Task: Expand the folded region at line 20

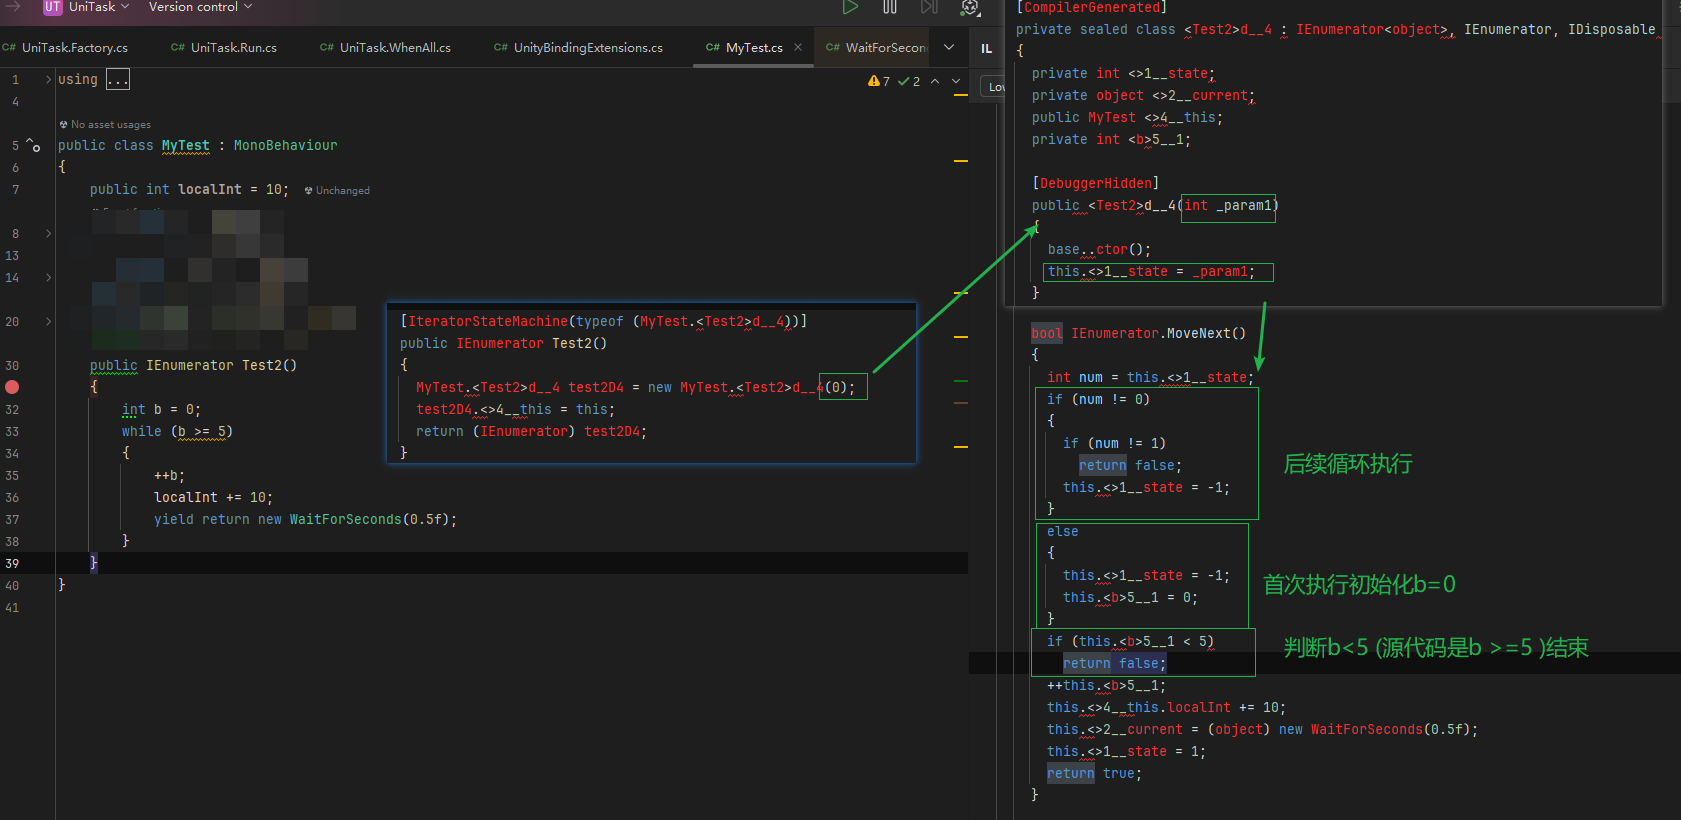Action: point(48,321)
